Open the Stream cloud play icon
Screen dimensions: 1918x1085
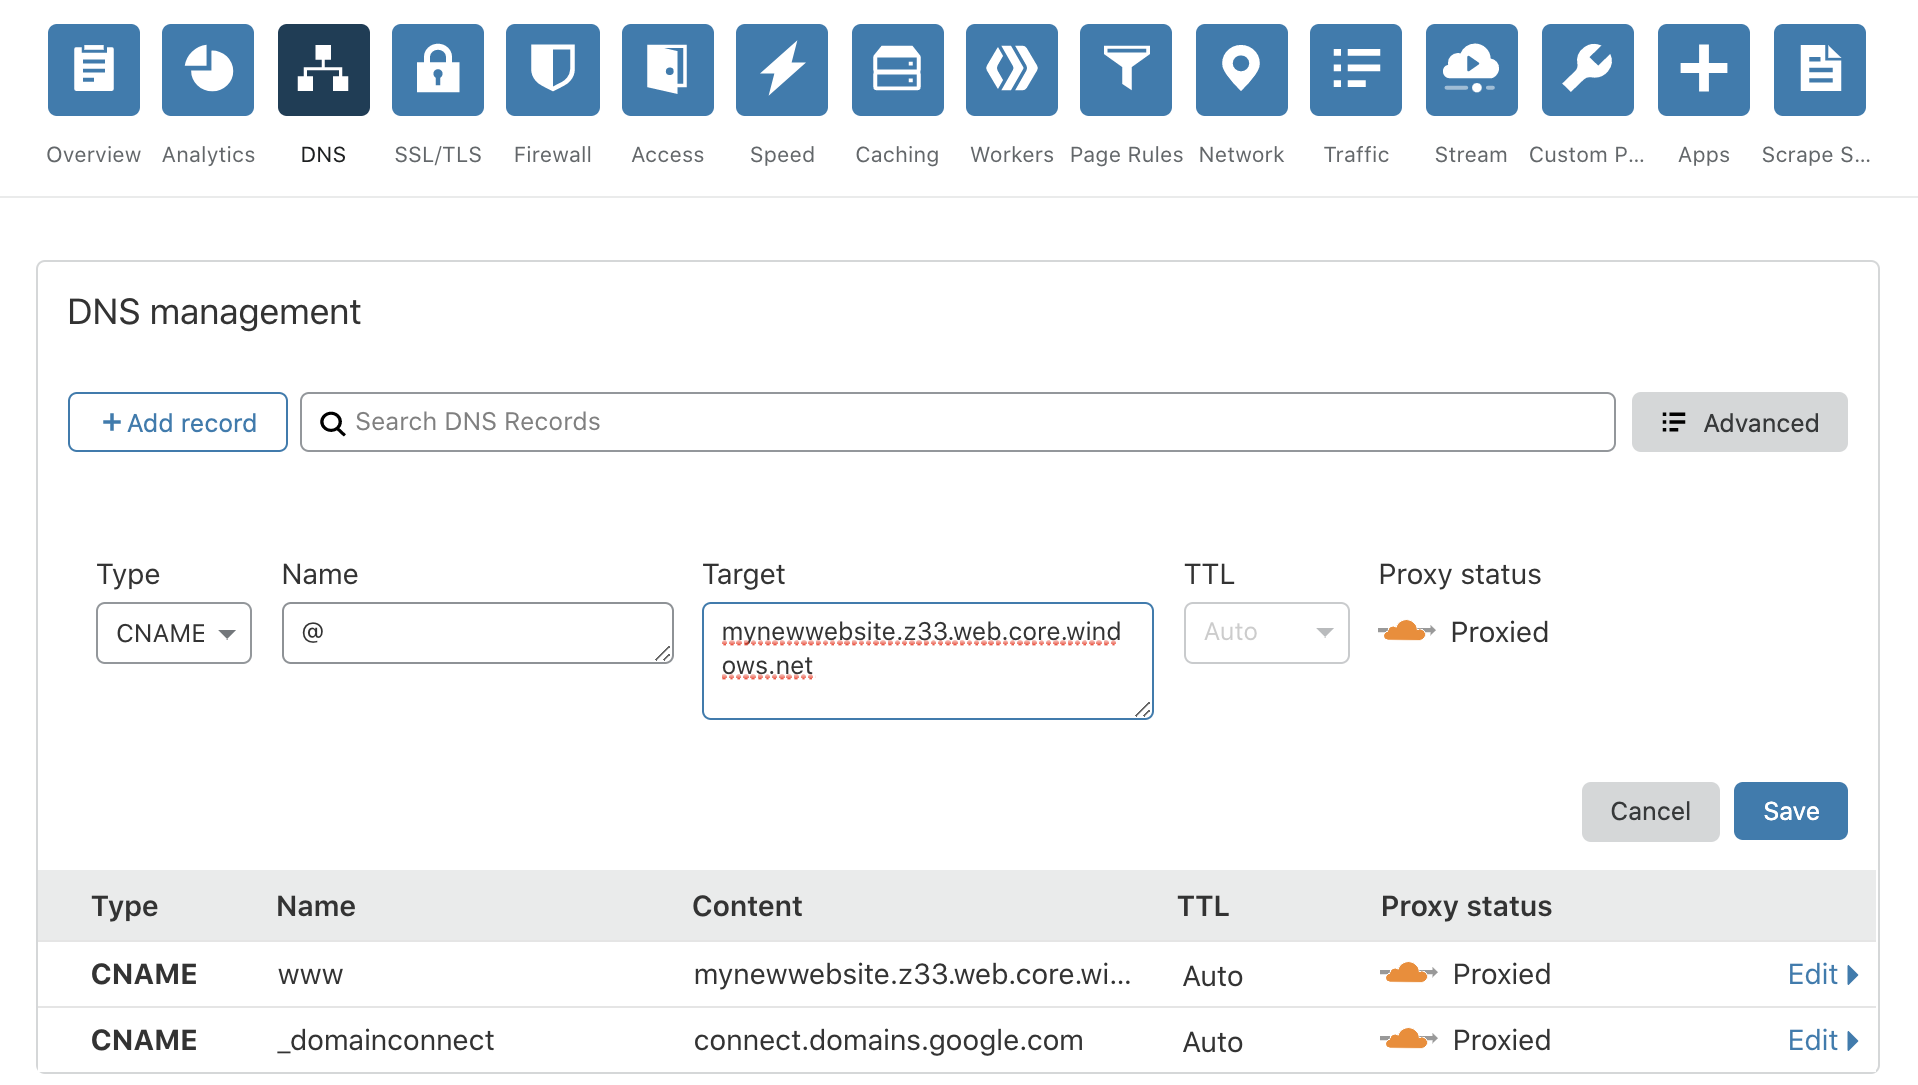coord(1472,70)
